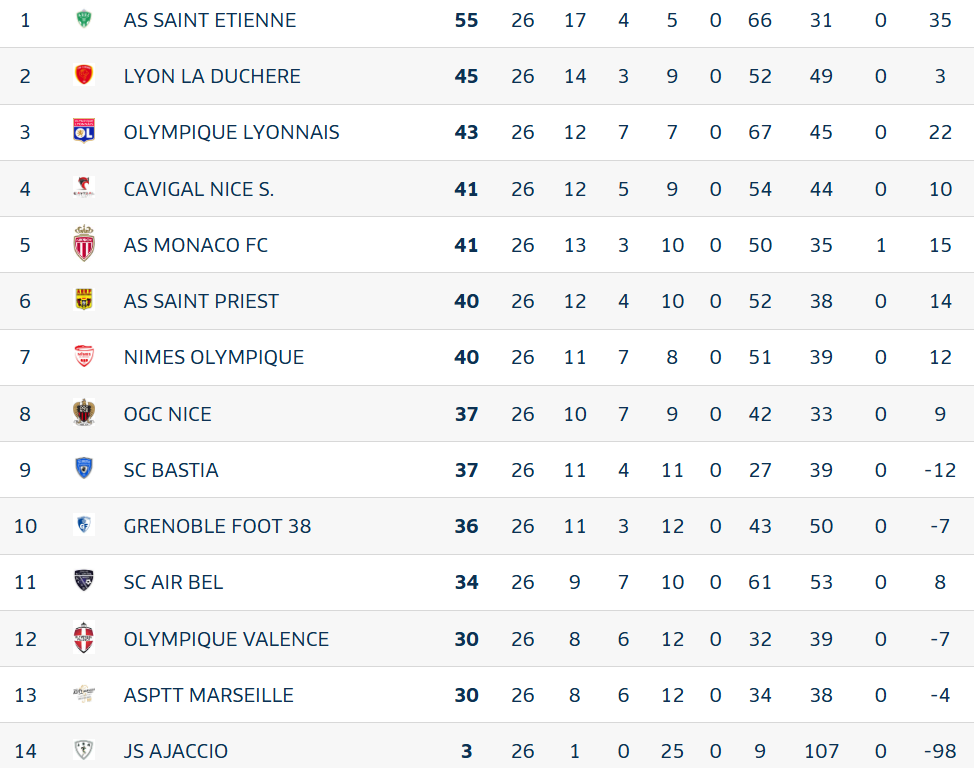Click the AS Monaco FC crowned crest

84,244
